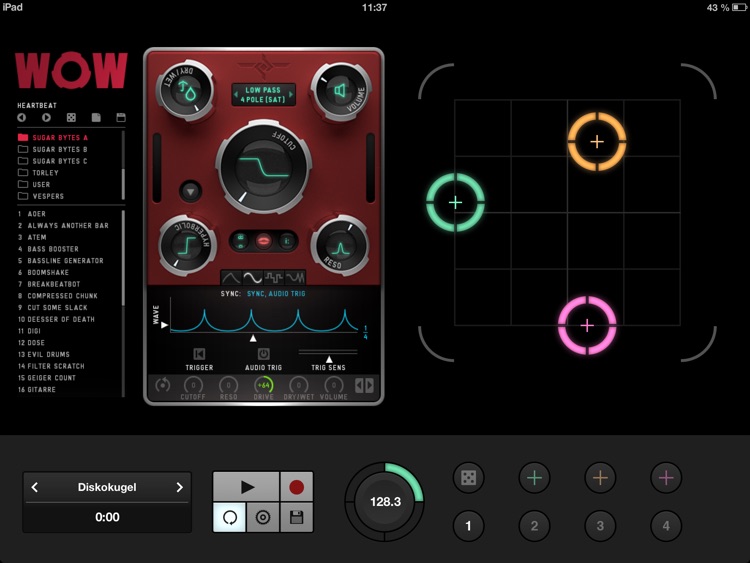Click the green plus assign button
This screenshot has width=750, height=563.
tap(534, 477)
